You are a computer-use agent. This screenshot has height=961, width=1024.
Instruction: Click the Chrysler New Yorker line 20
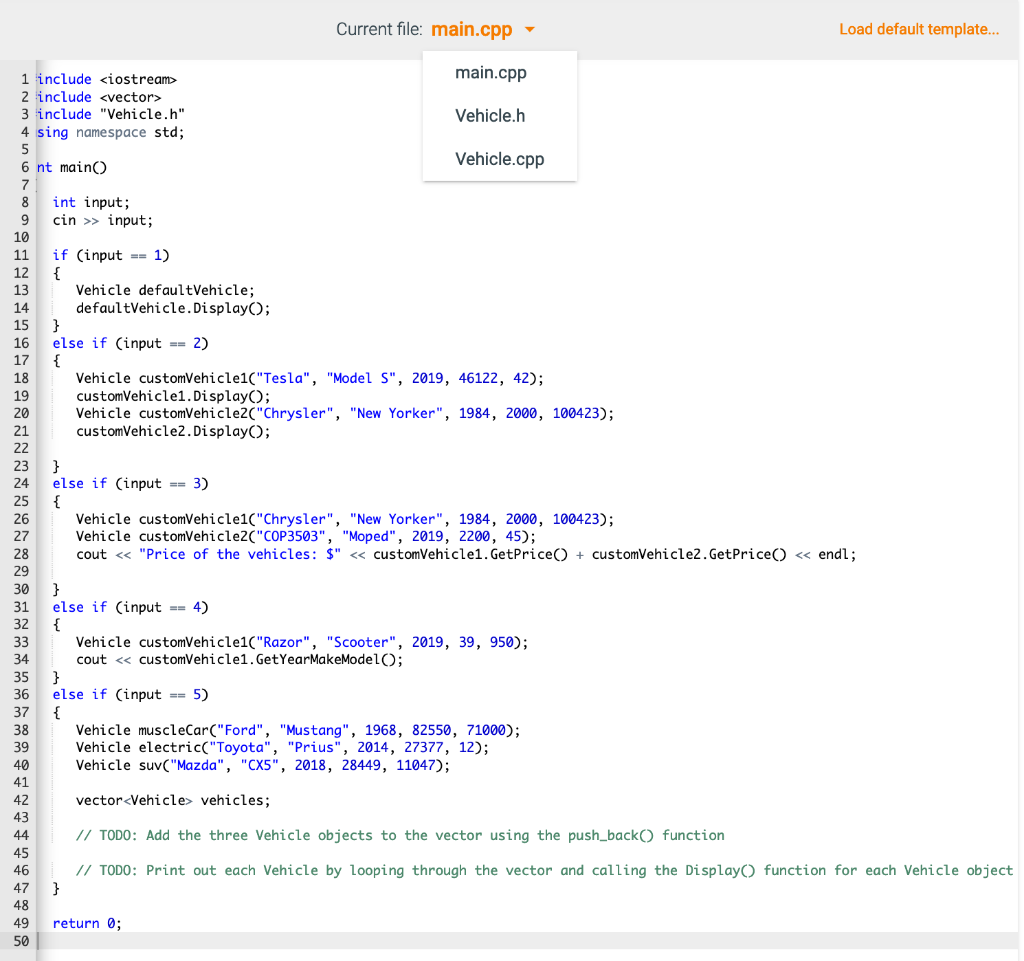pyautogui.click(x=345, y=413)
